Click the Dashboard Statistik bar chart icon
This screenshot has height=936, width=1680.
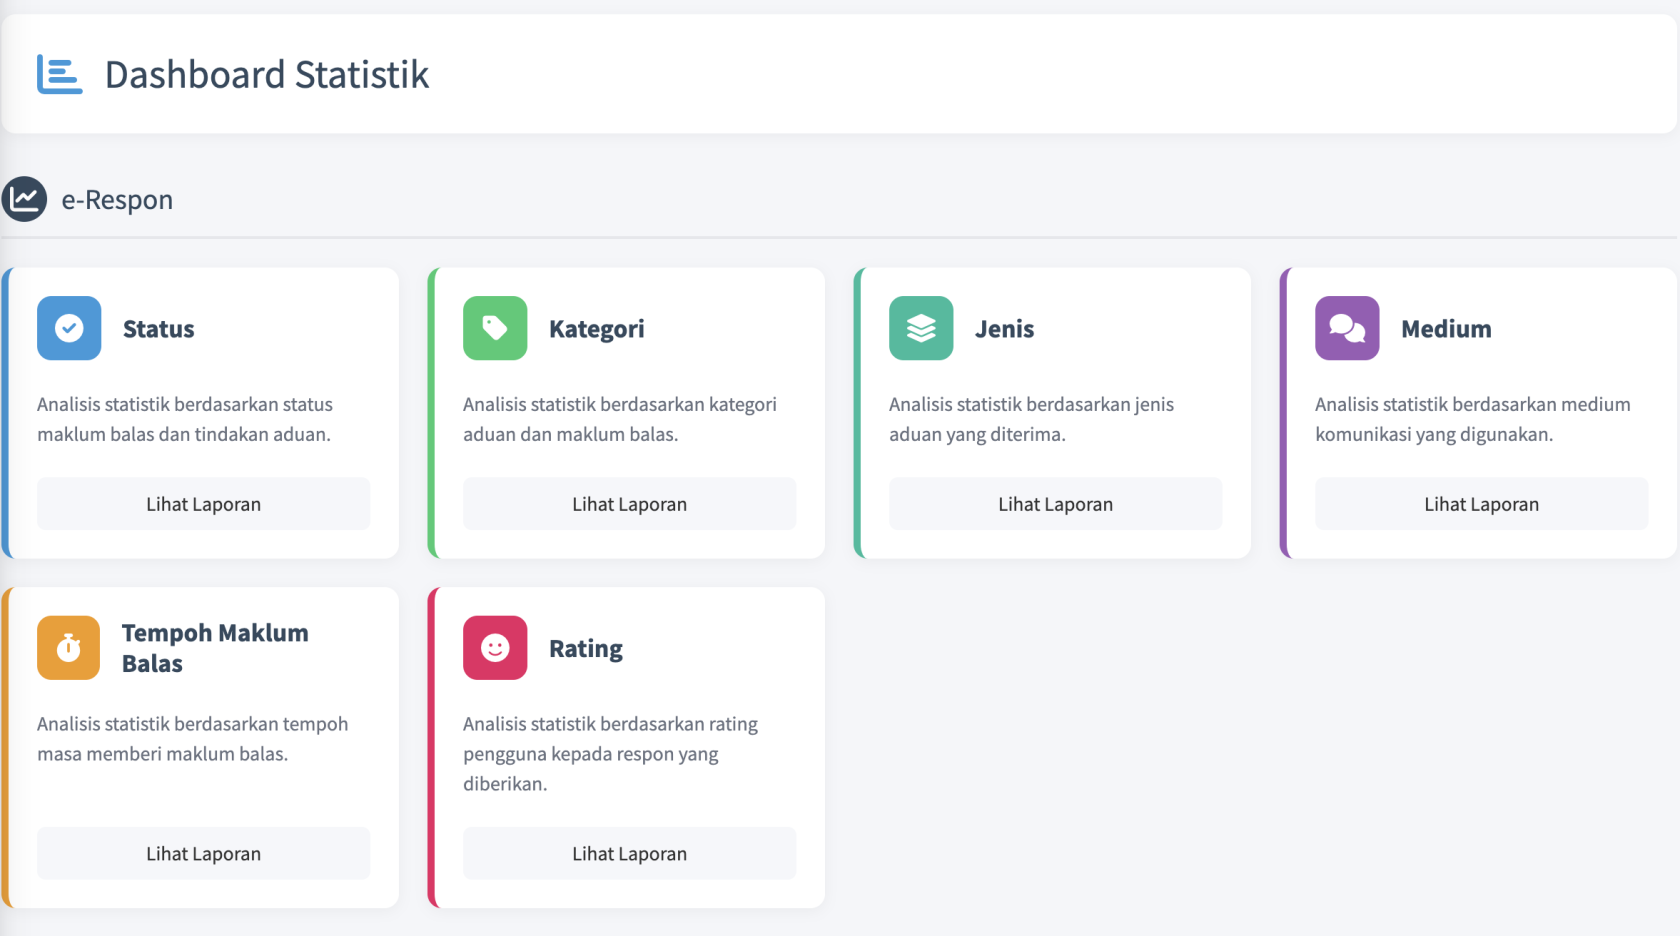59,75
